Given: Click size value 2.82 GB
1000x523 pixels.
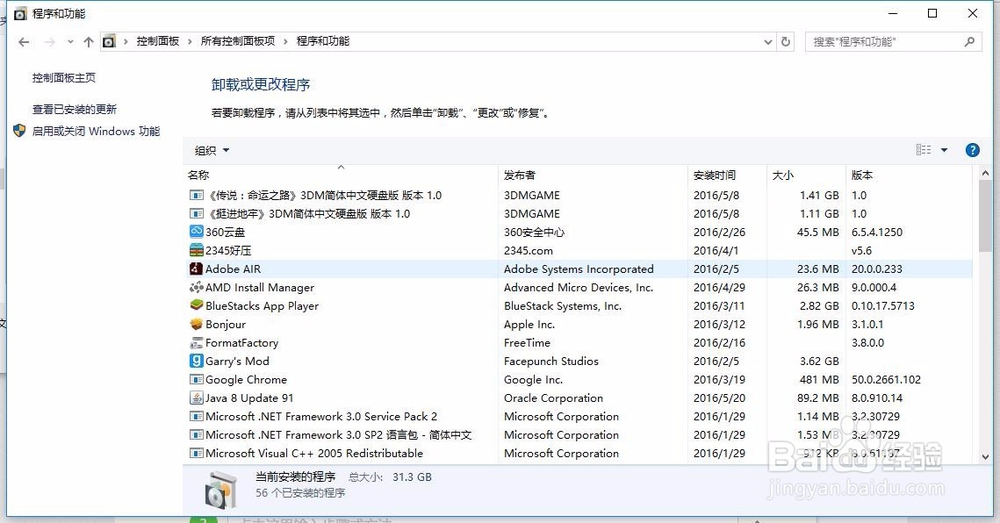Looking at the screenshot, I should click(x=820, y=306).
